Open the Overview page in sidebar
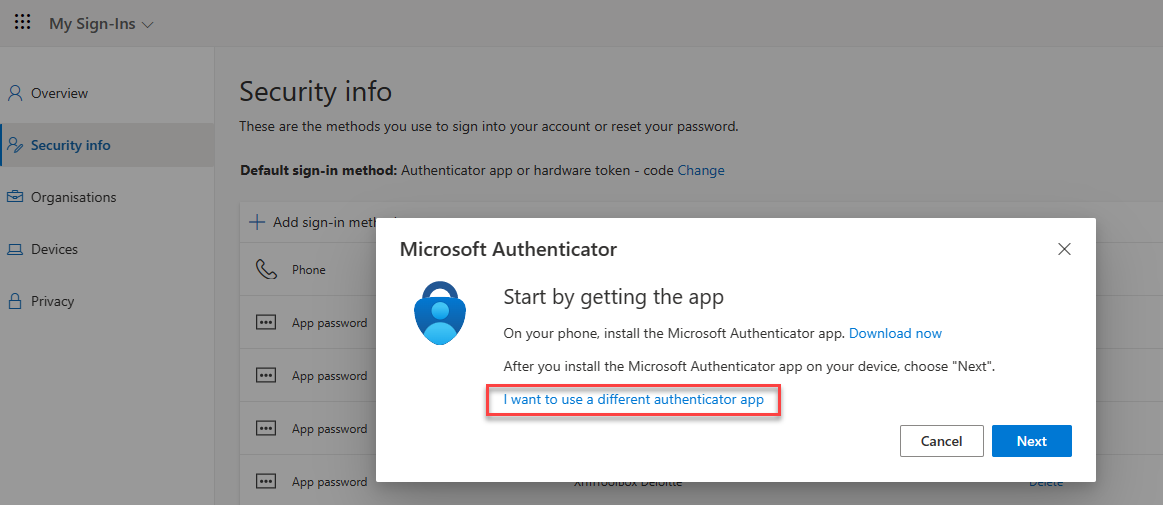1163x505 pixels. click(59, 93)
